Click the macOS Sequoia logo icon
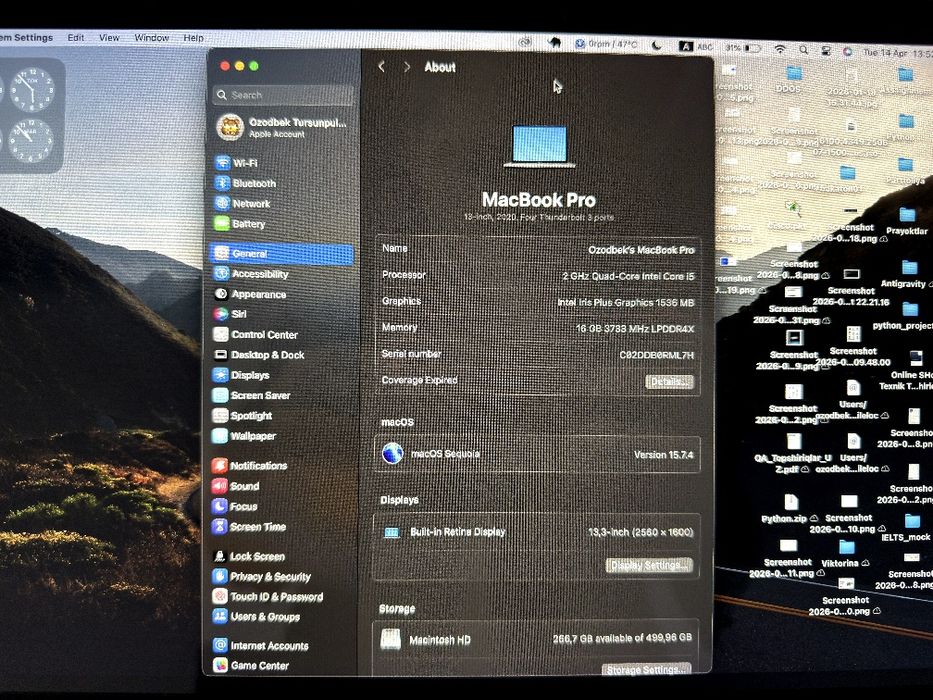The height and width of the screenshot is (700, 933). (x=393, y=454)
